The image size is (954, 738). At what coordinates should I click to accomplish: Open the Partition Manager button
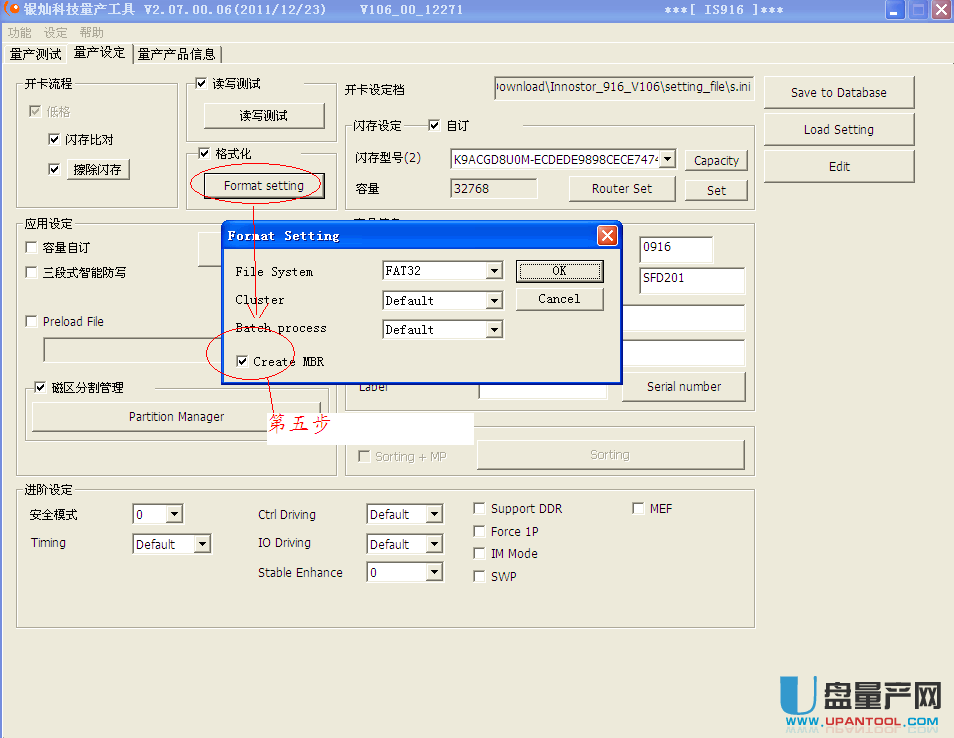[176, 417]
